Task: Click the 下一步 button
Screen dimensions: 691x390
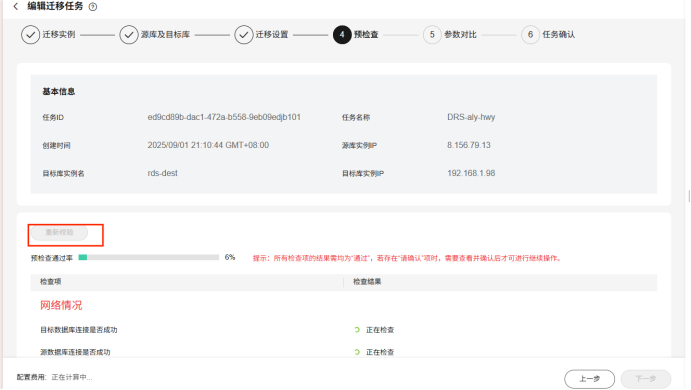Action: [646, 379]
